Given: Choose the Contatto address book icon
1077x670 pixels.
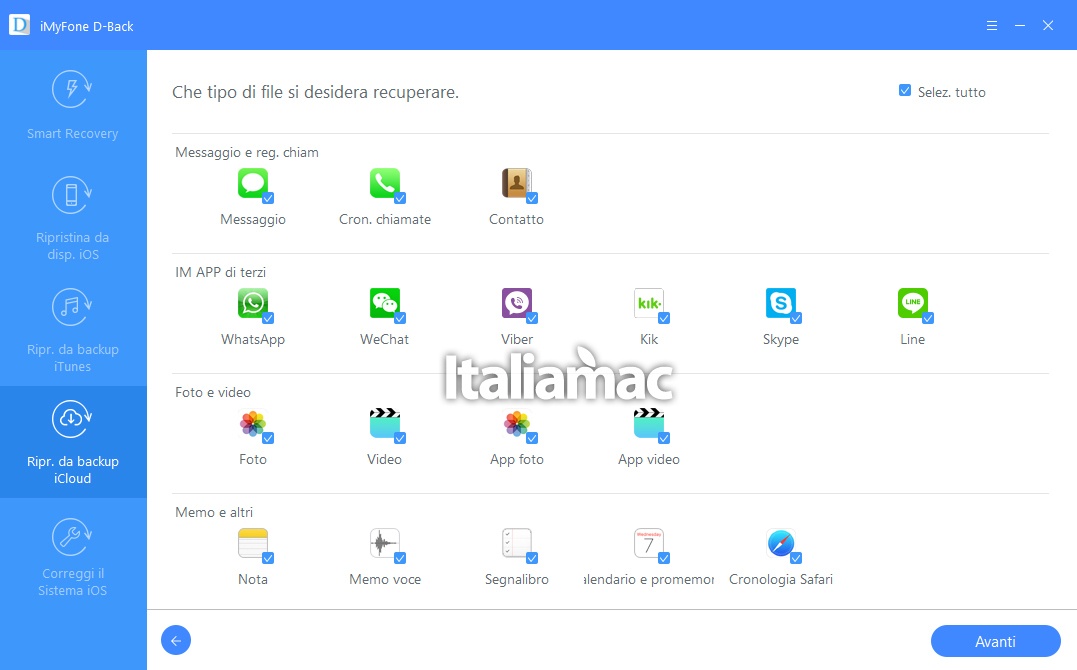Looking at the screenshot, I should (517, 183).
